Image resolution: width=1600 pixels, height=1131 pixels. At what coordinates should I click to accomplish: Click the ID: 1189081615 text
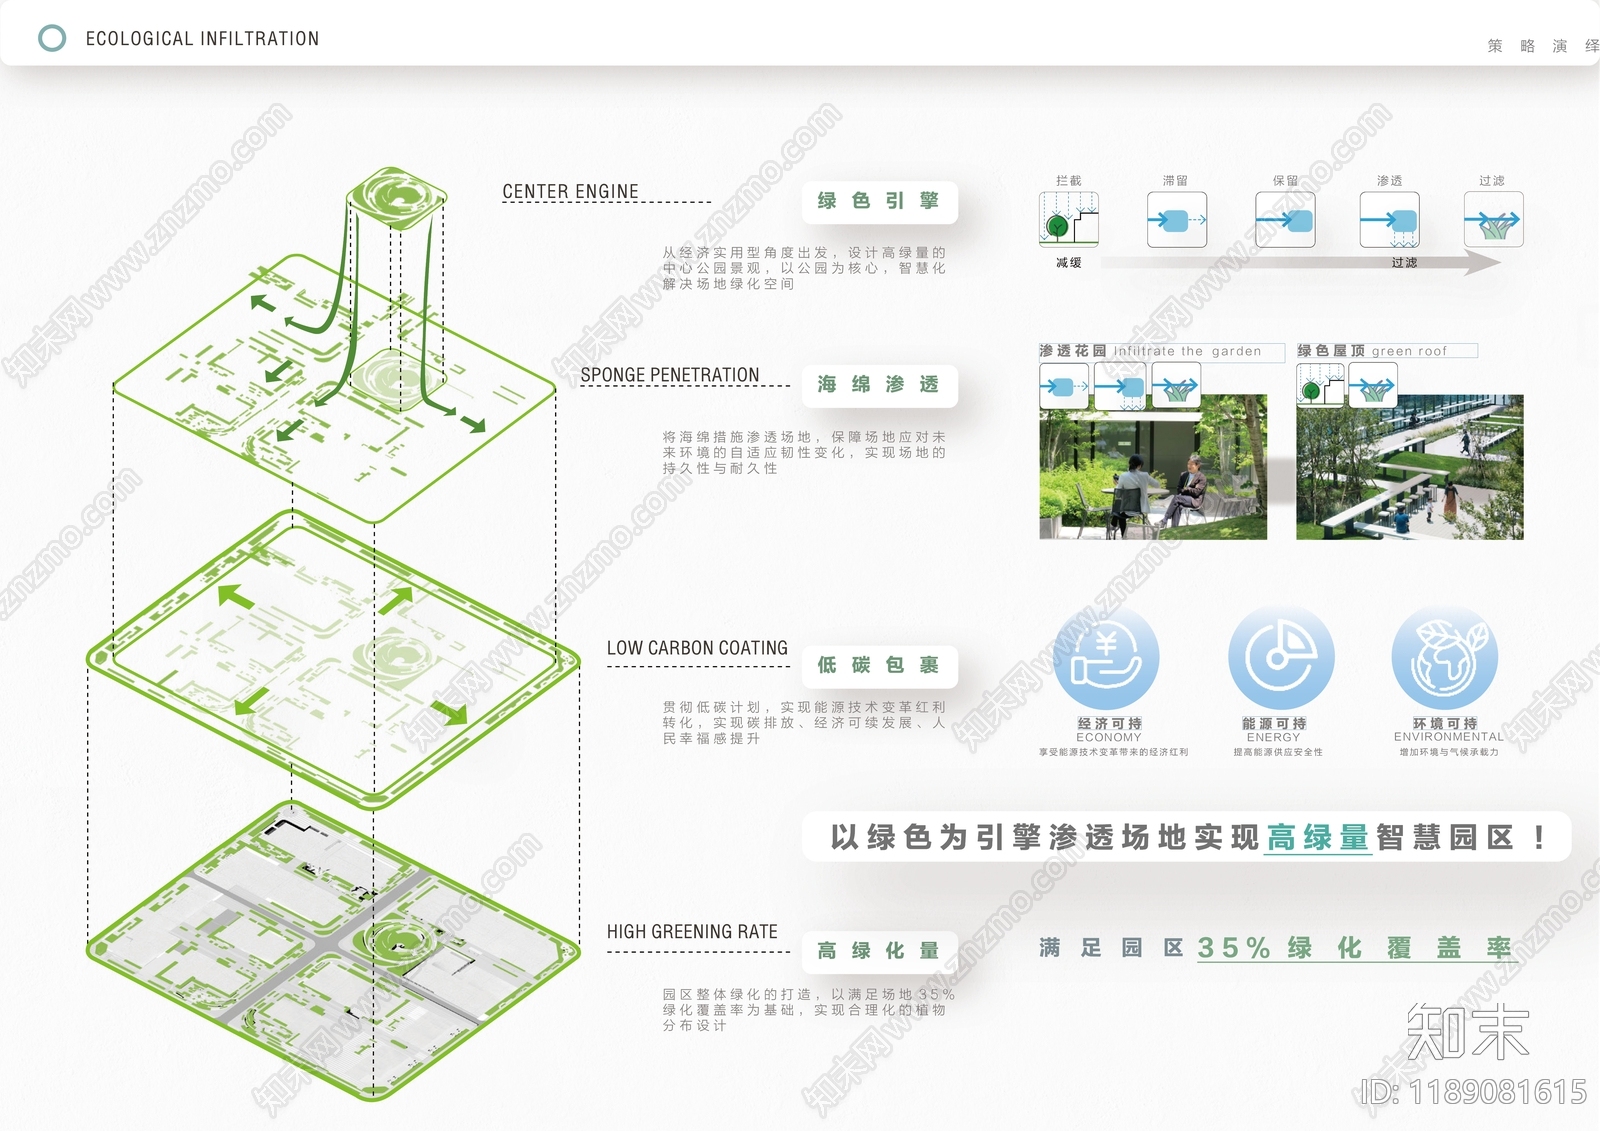pyautogui.click(x=1474, y=1092)
